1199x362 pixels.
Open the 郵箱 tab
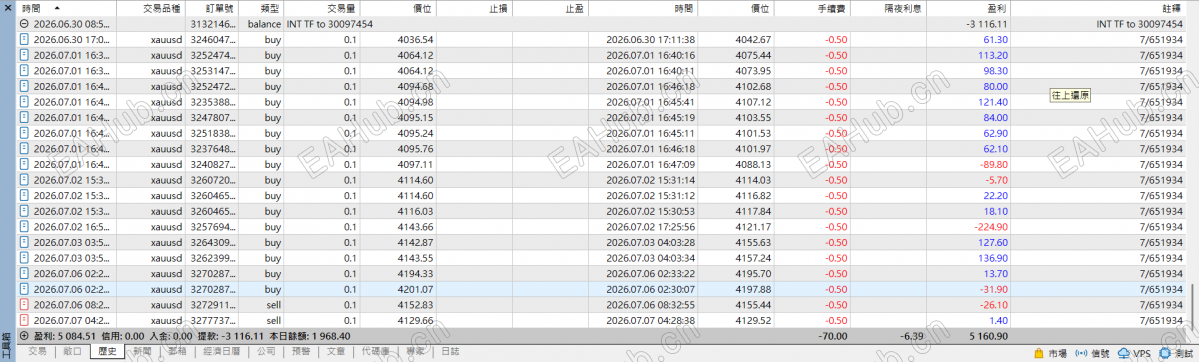click(x=177, y=352)
